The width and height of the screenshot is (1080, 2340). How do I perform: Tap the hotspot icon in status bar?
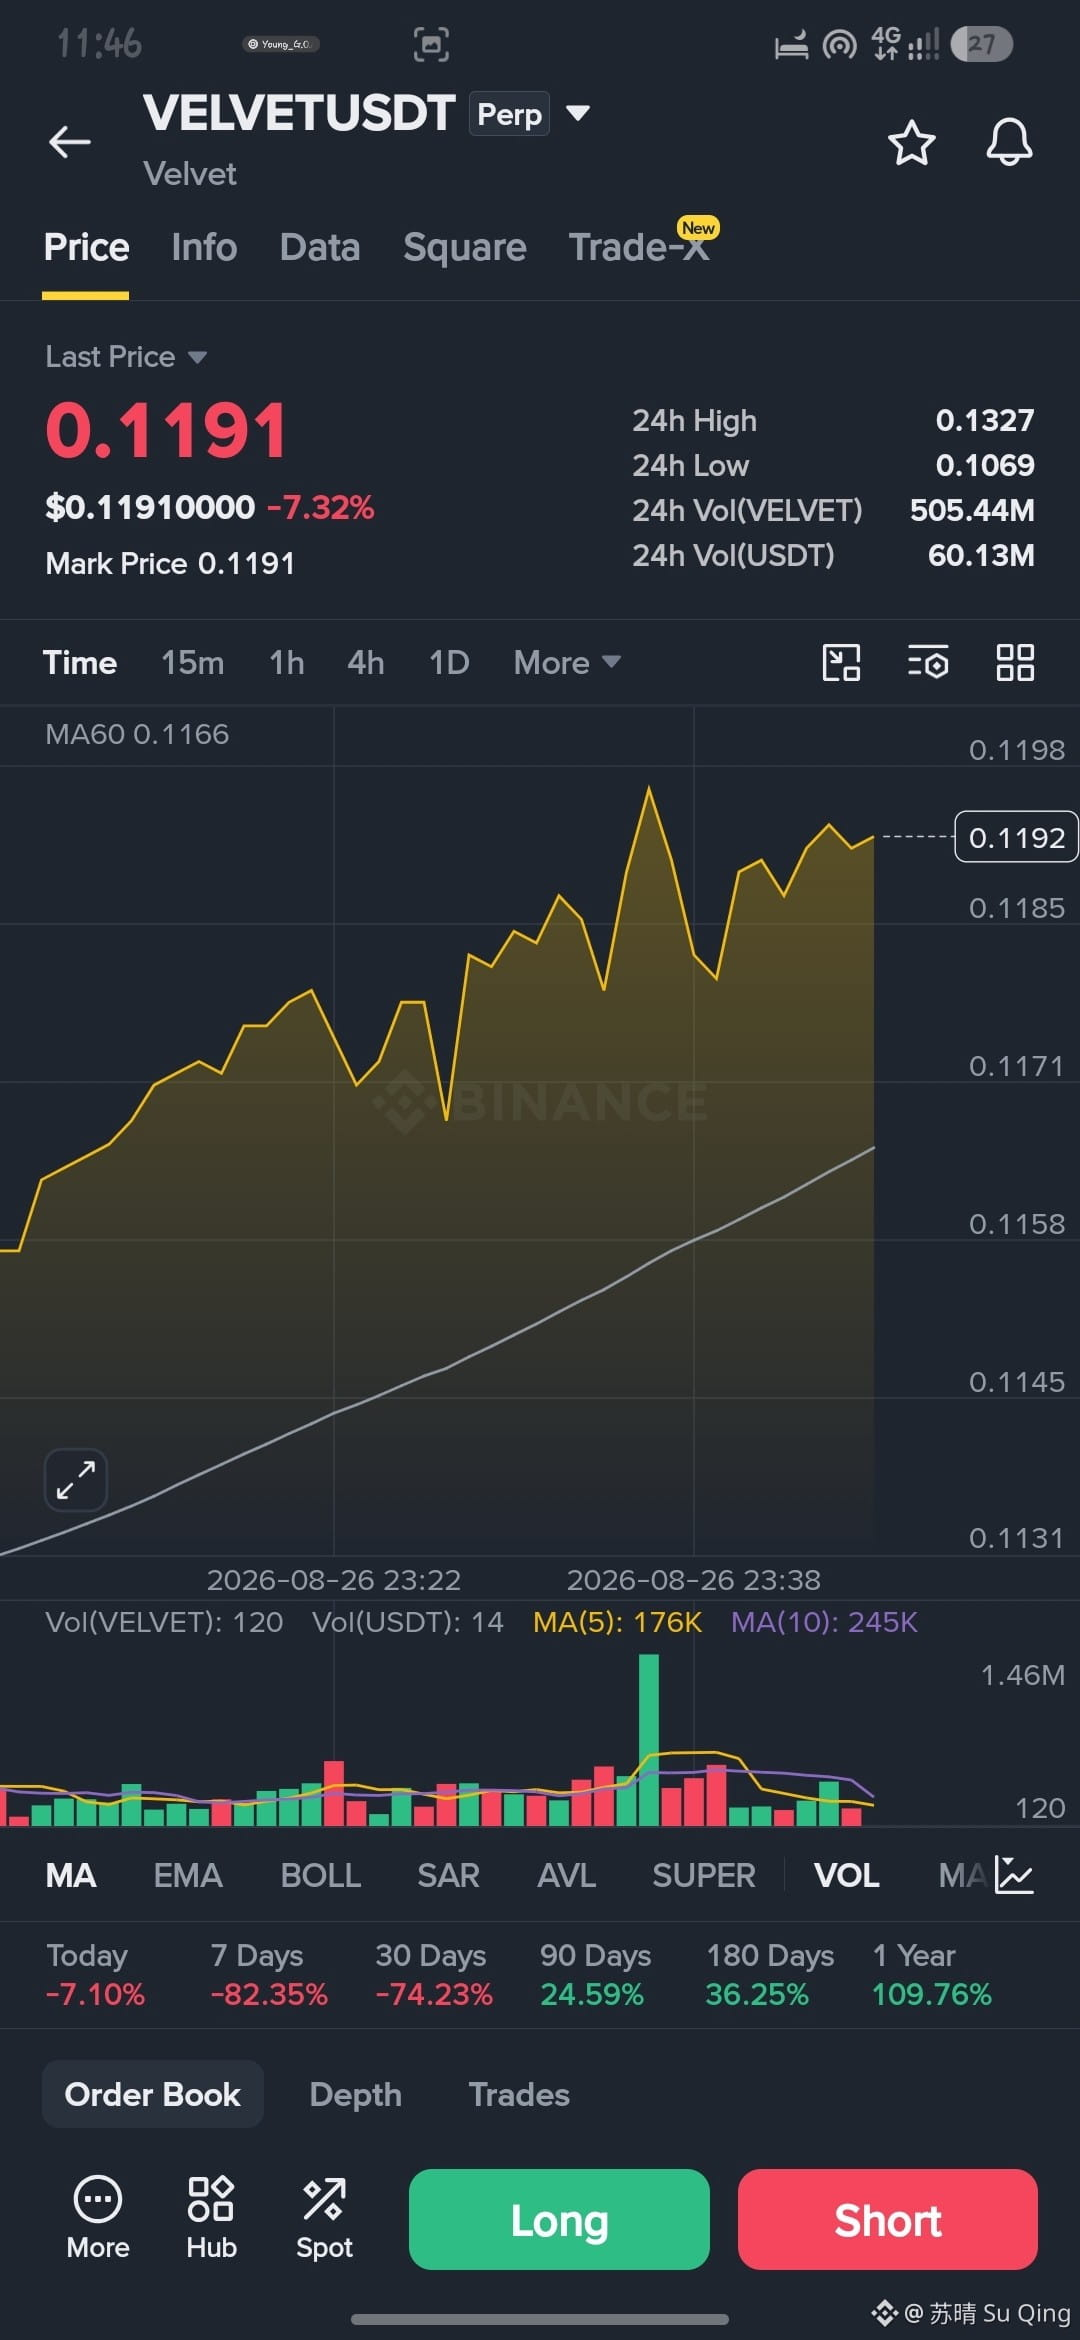click(x=840, y=44)
